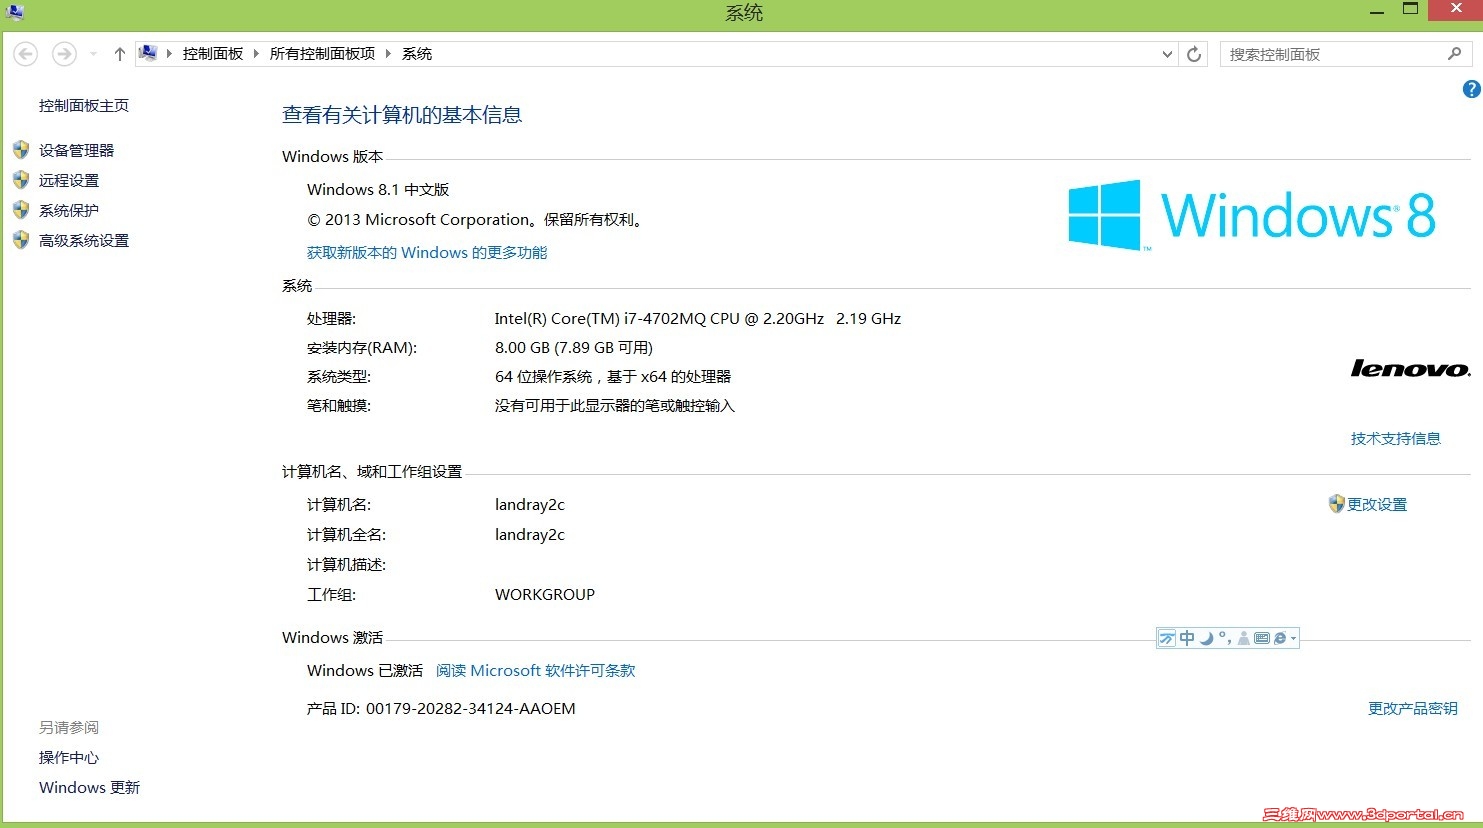Maximize the 系统 window
Screen dimensions: 1483x828
point(1410,10)
